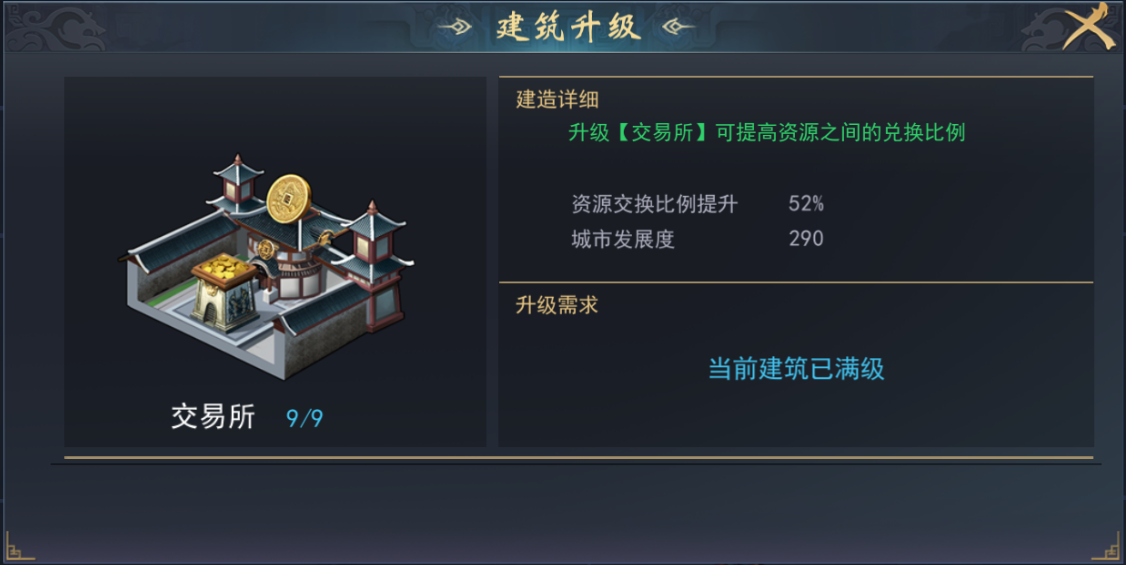Click the 建造详细 section heading

(x=557, y=100)
